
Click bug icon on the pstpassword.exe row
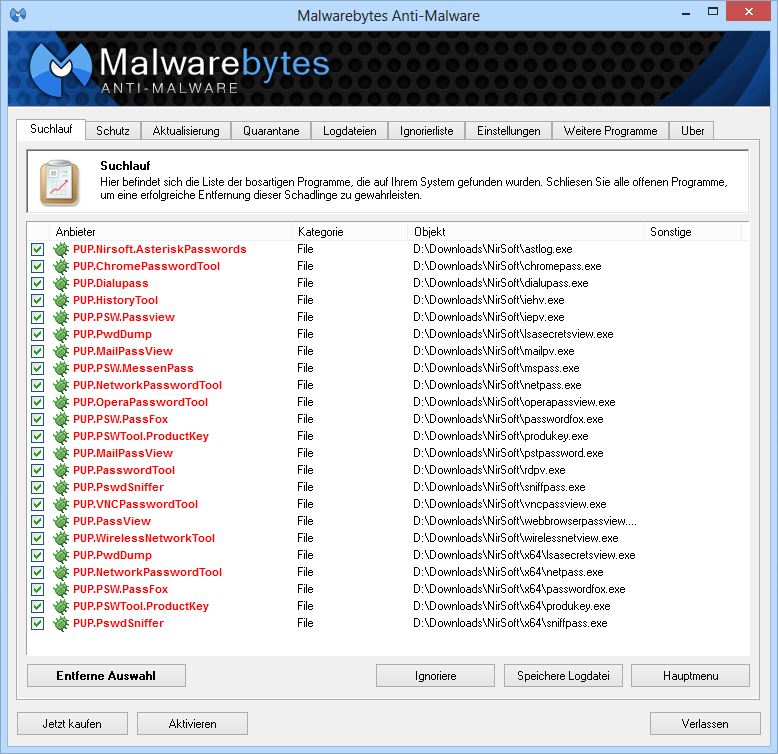tap(61, 453)
